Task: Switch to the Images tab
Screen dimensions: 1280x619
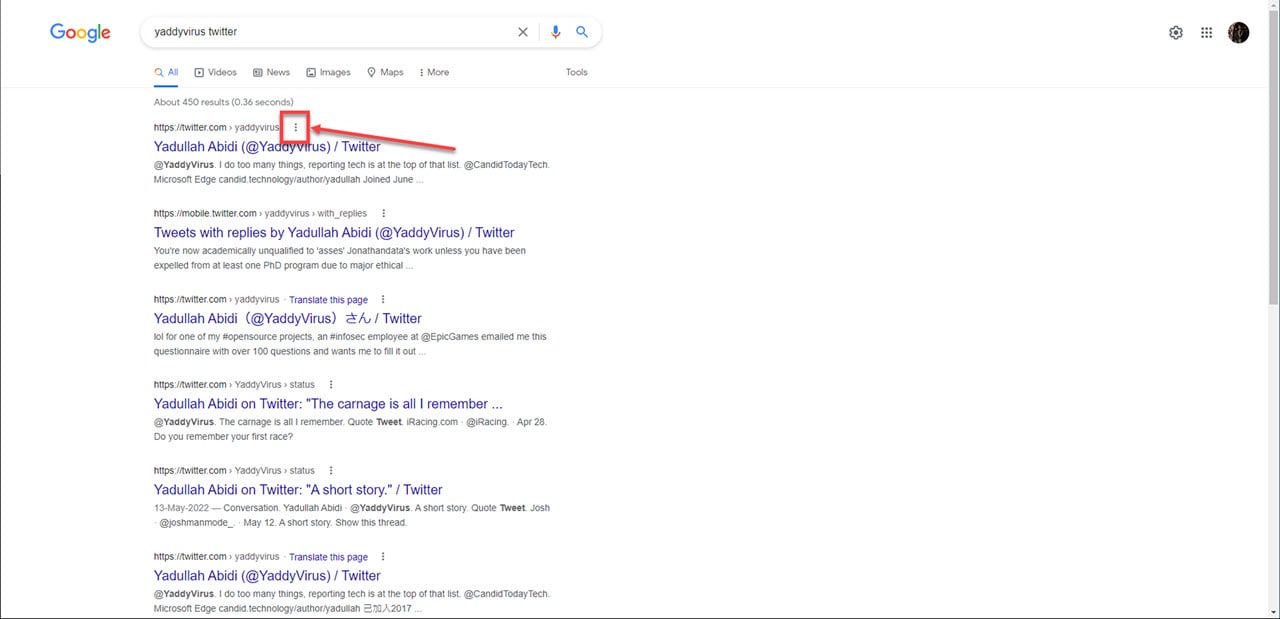Action: (328, 72)
